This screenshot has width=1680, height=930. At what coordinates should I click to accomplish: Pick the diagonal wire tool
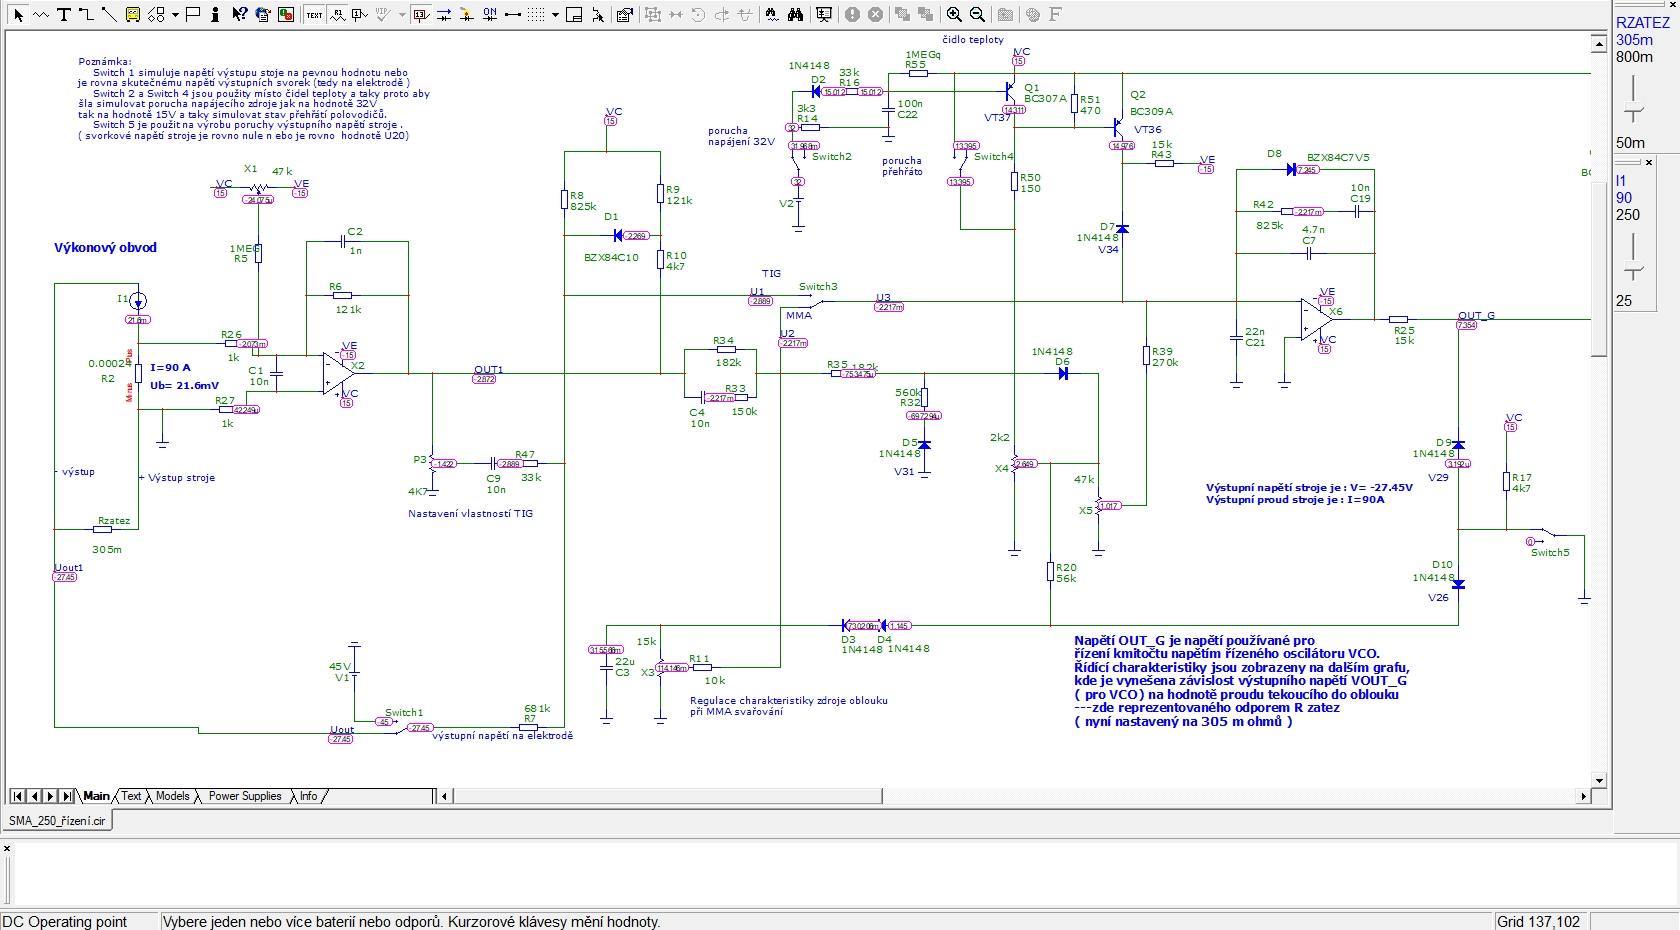click(109, 15)
